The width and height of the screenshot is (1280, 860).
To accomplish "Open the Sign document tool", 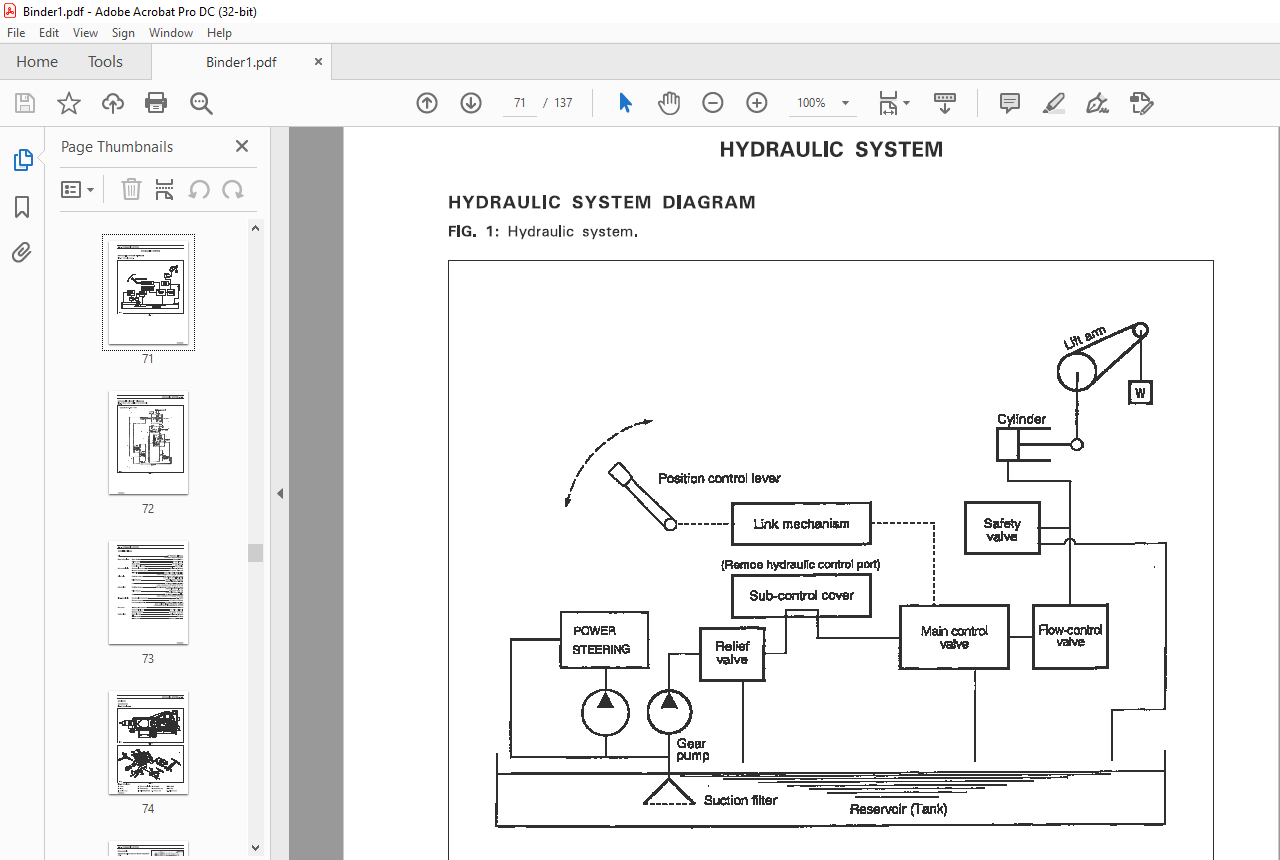I will pos(1097,103).
